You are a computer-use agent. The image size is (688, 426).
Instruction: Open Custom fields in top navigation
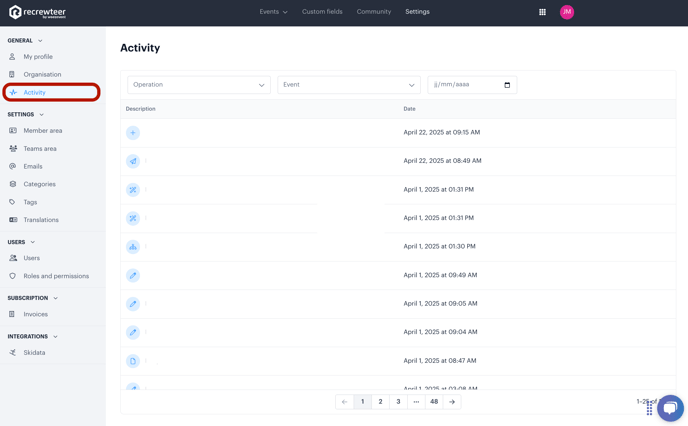click(x=322, y=12)
